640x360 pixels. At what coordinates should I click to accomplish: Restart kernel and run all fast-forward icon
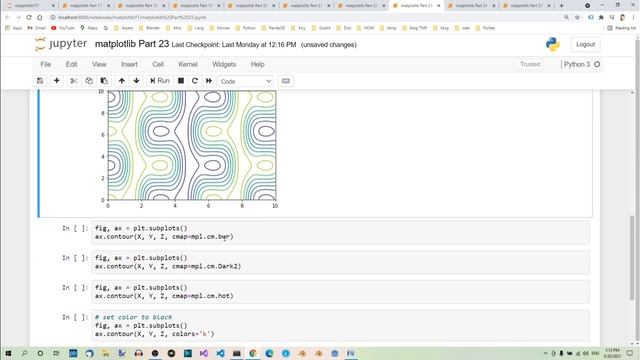tap(209, 81)
